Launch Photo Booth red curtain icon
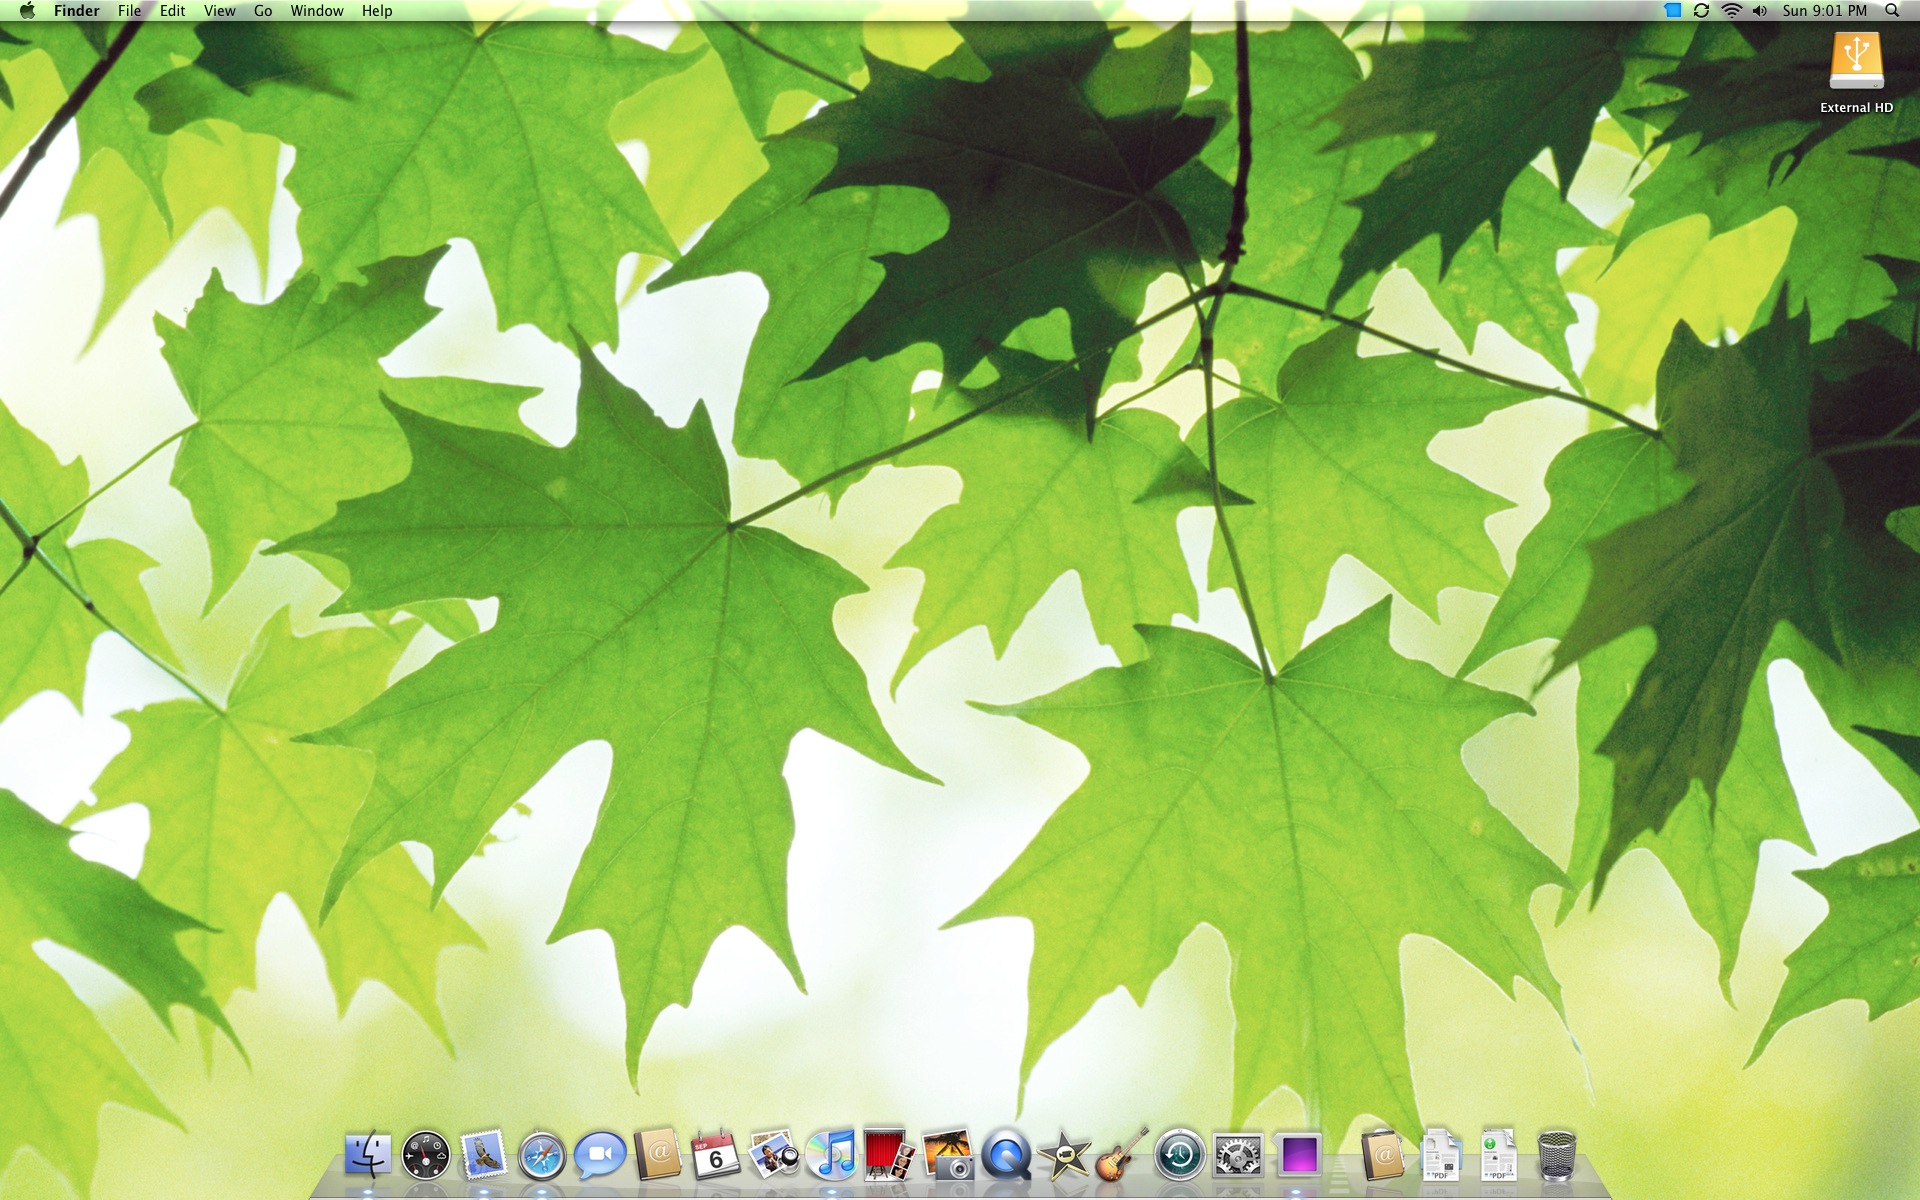The image size is (1920, 1200). 889,1155
